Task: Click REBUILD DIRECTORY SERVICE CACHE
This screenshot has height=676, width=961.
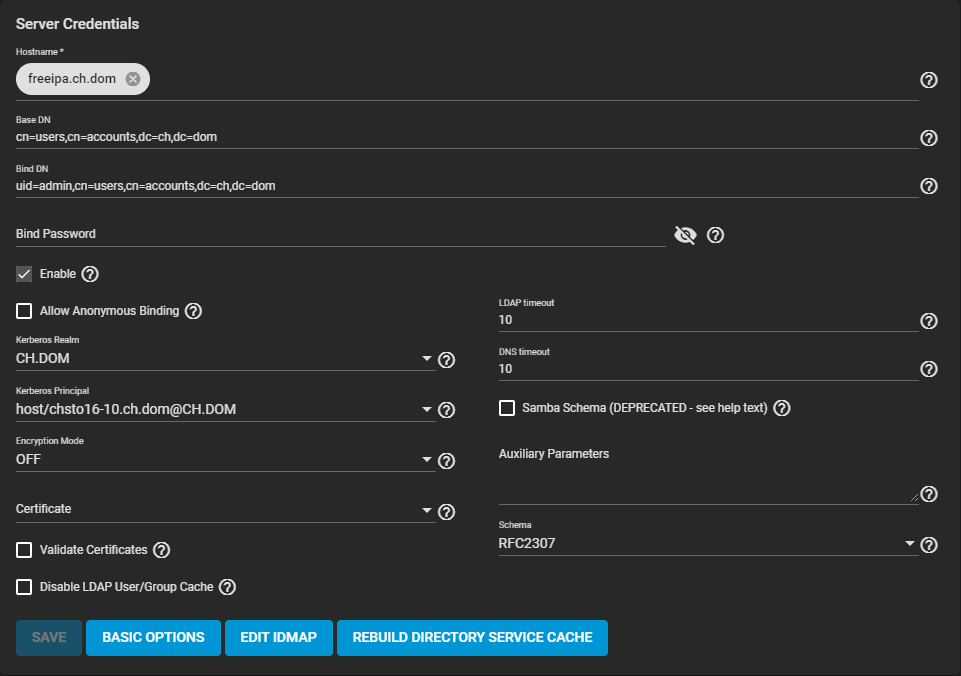Action: 472,637
